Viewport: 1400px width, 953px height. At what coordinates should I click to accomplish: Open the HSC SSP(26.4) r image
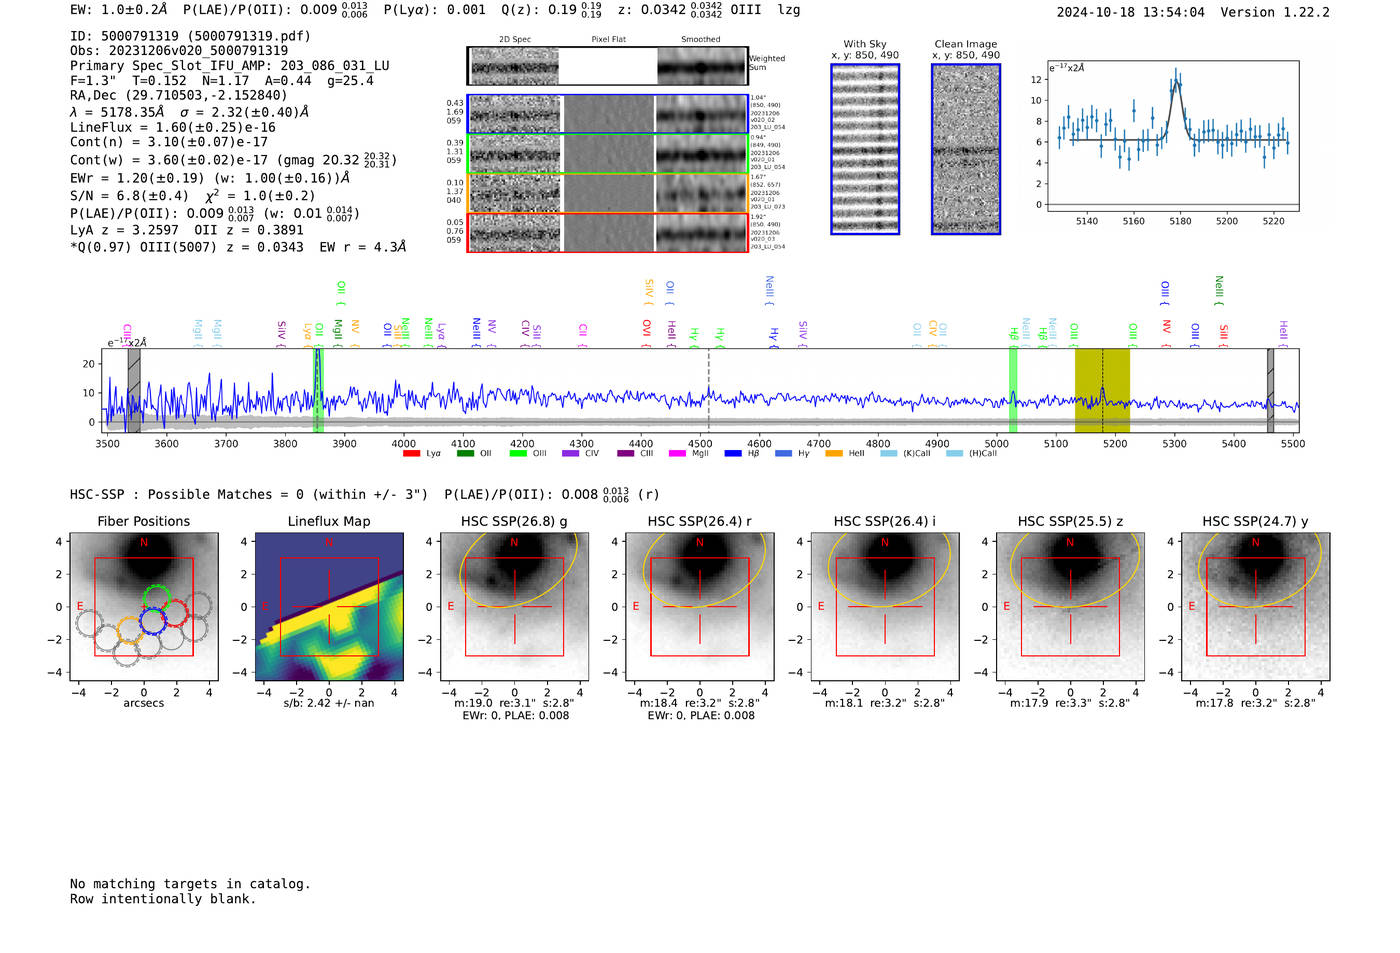pyautogui.click(x=700, y=607)
